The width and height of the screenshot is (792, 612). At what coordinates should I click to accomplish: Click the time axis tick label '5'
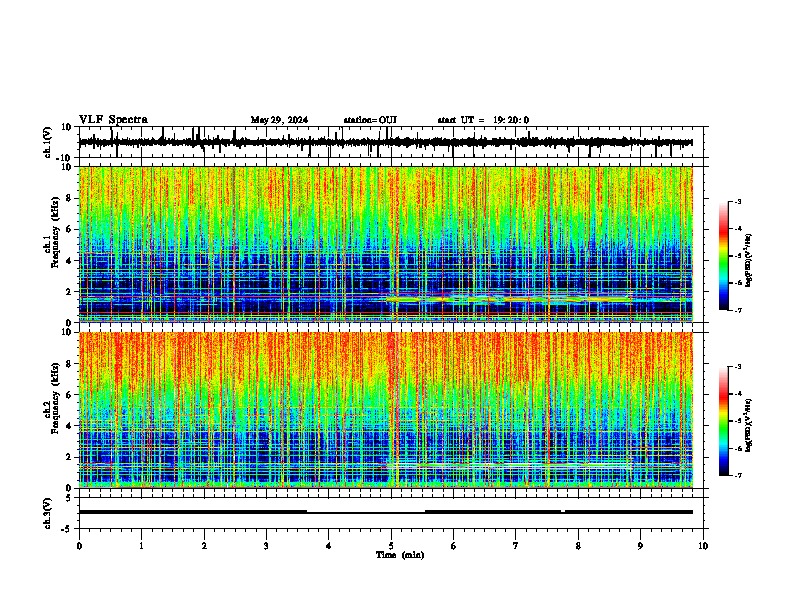pyautogui.click(x=391, y=546)
